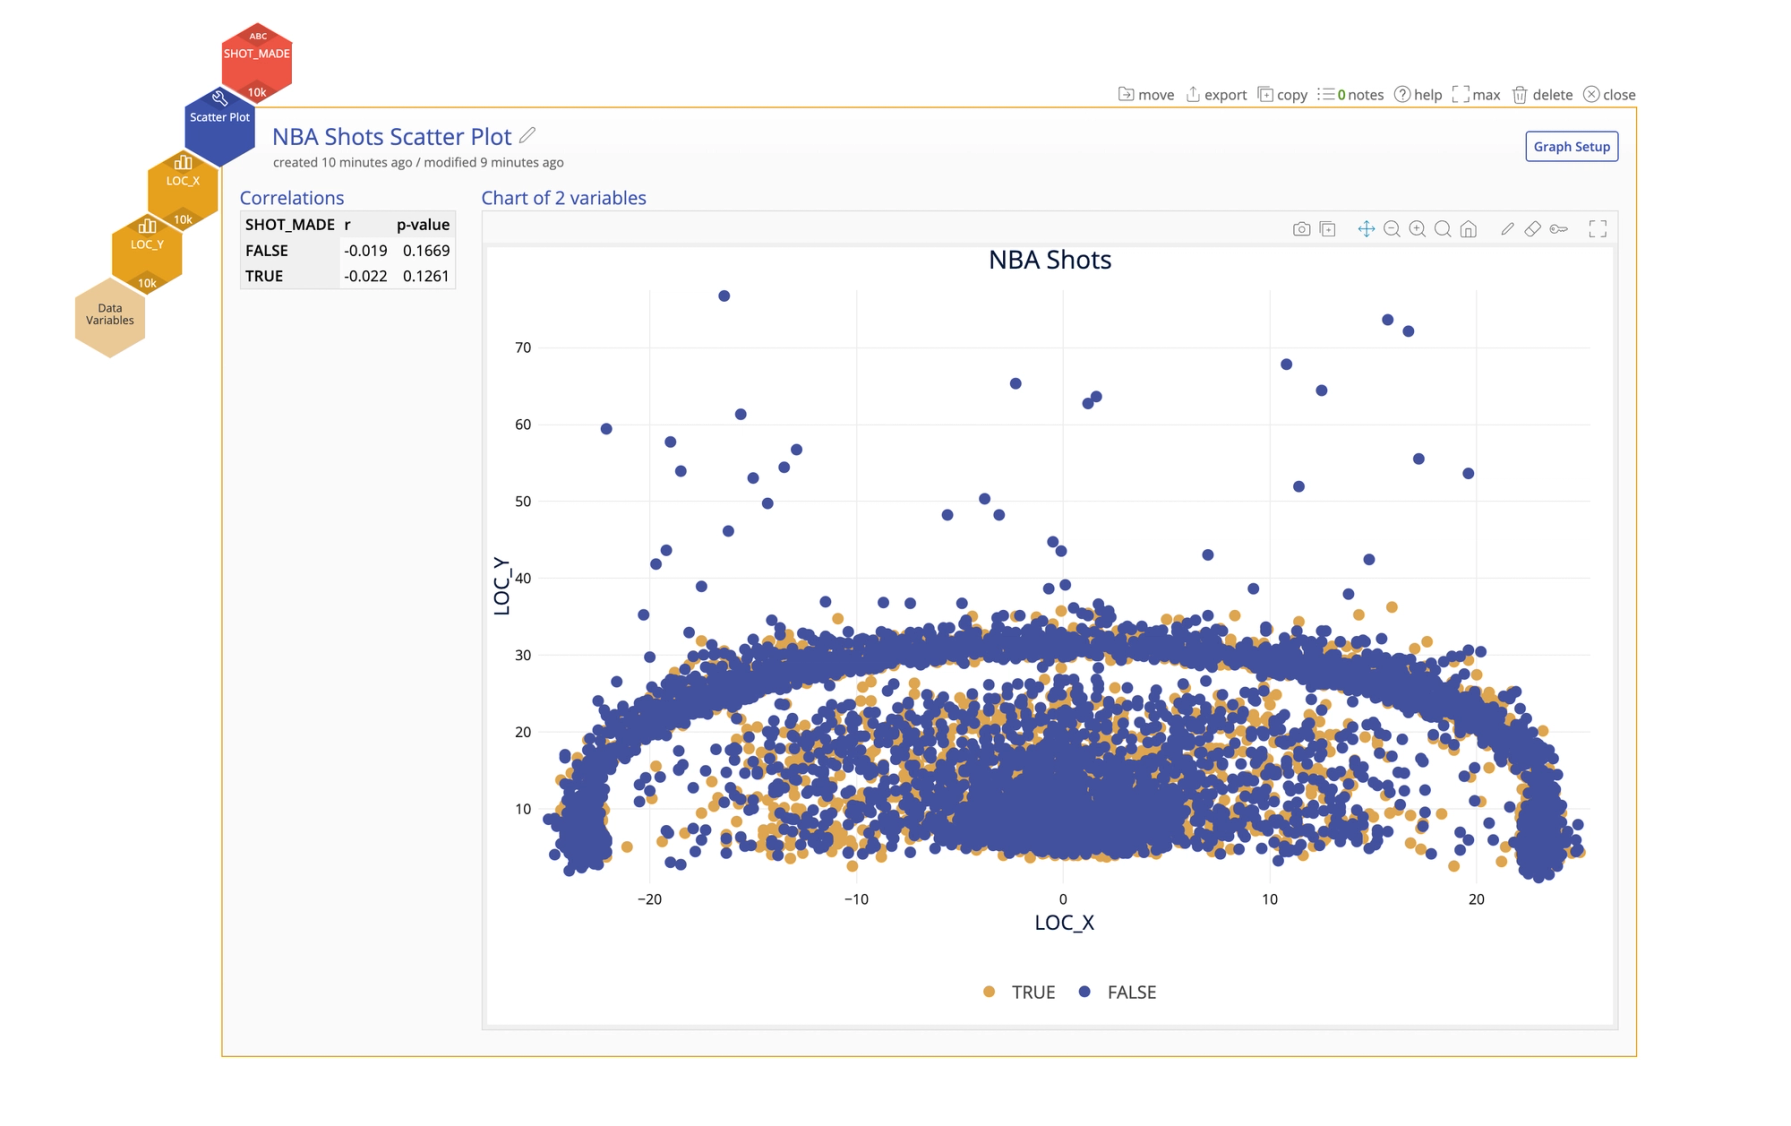Select the pan crosshair tool in chart toolbar
This screenshot has width=1791, height=1126.
point(1366,229)
